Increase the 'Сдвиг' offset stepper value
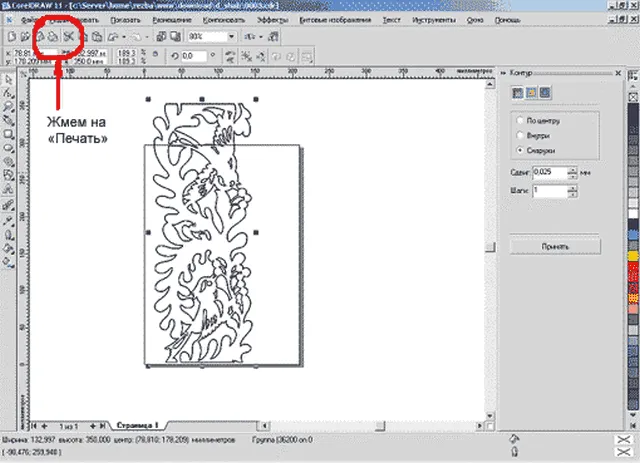This screenshot has height=463, width=640. click(x=573, y=170)
